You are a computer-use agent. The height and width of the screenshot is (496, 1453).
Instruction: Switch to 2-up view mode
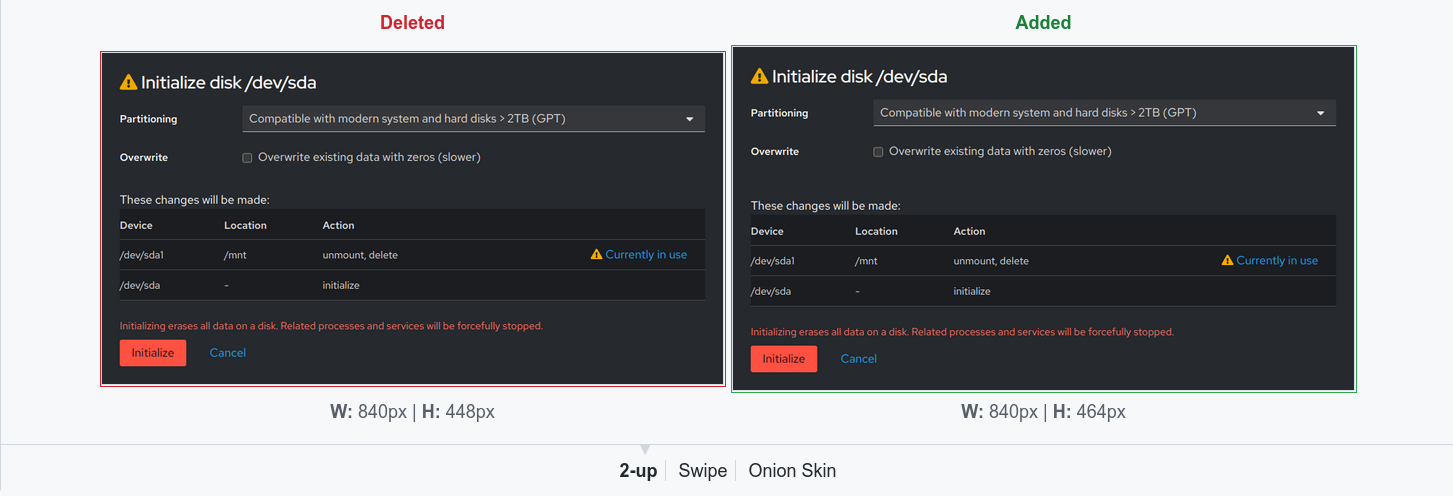[x=638, y=471]
